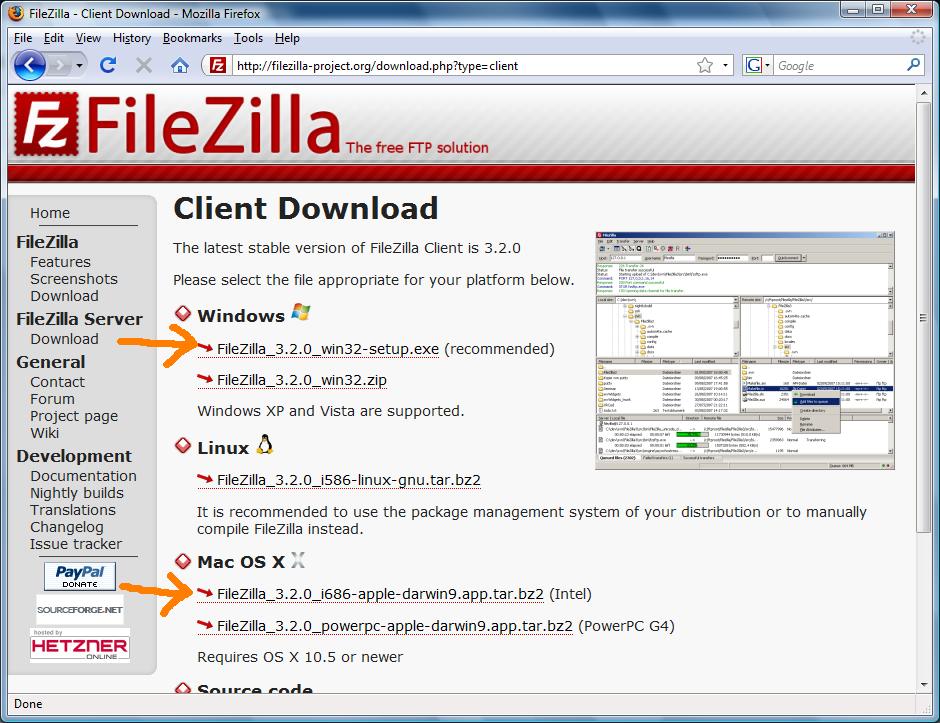Open Download under FileZilla Server section
940x723 pixels.
pyautogui.click(x=64, y=339)
